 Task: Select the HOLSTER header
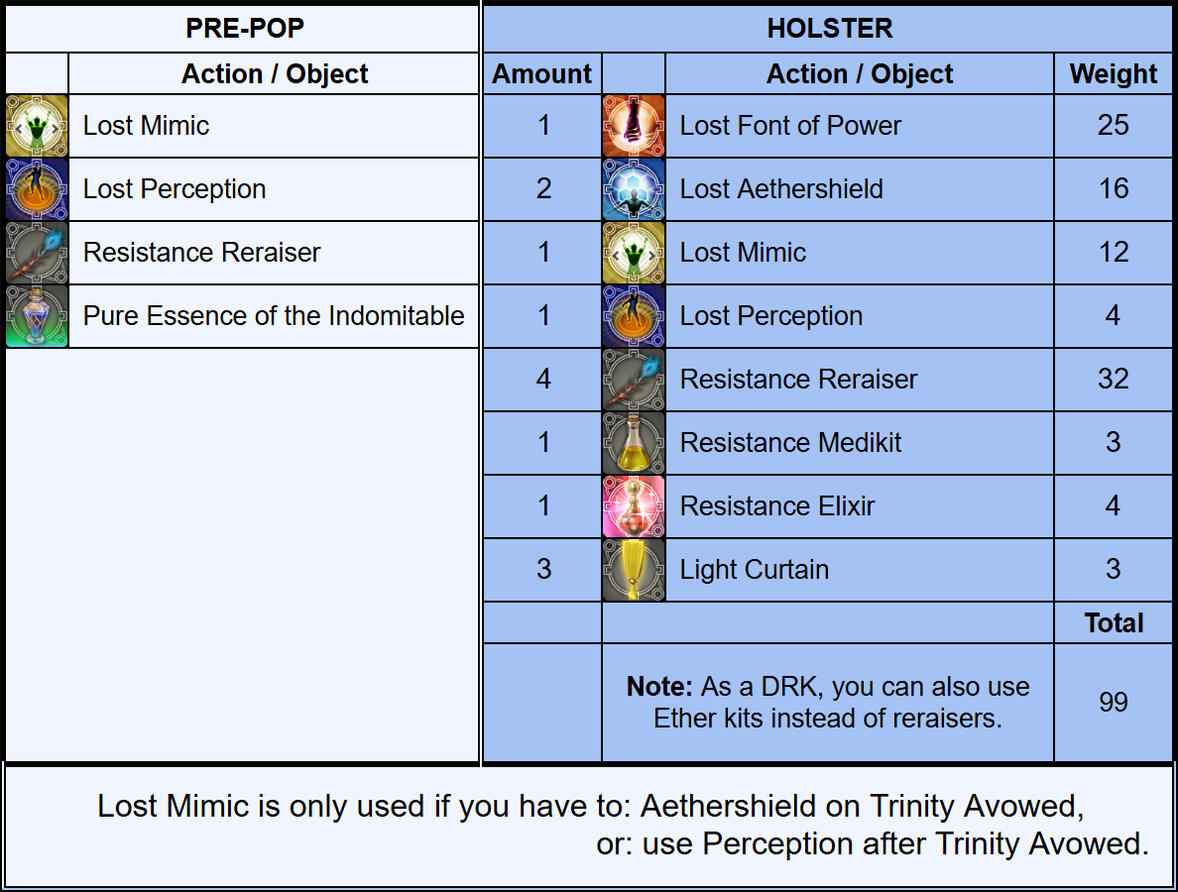pyautogui.click(x=829, y=28)
